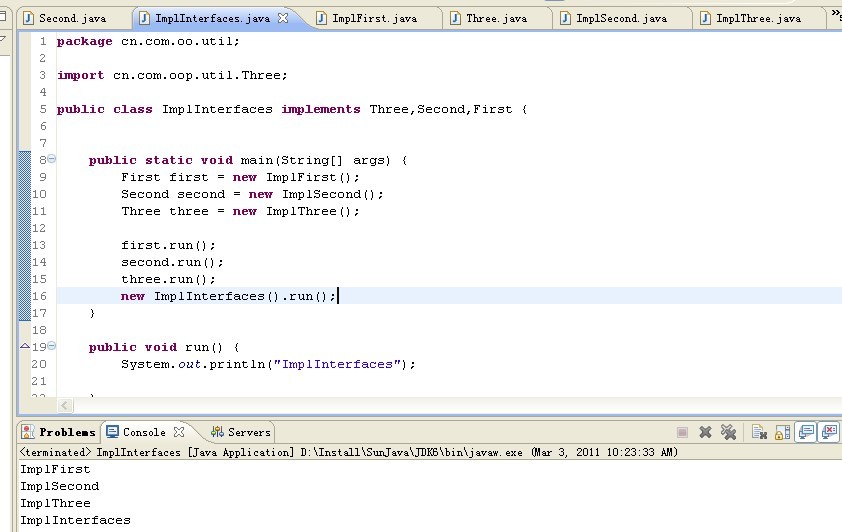Collapse the run method at line 19
Image resolution: width=842 pixels, height=532 pixels.
(52, 346)
